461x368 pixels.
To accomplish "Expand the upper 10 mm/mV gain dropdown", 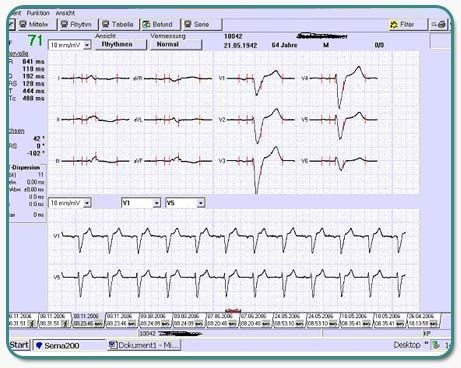I will point(87,45).
